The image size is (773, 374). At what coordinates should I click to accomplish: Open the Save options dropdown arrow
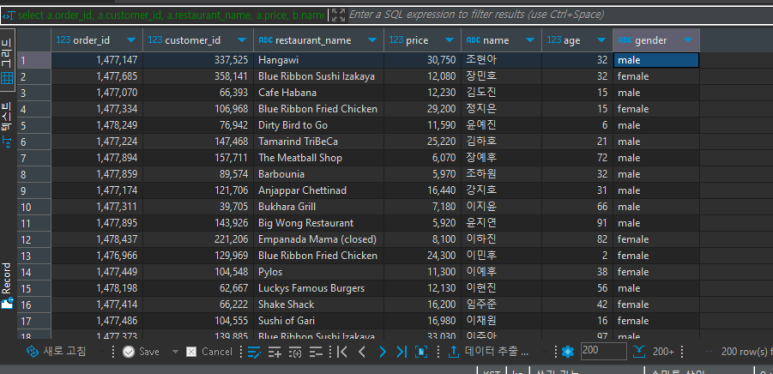point(175,352)
